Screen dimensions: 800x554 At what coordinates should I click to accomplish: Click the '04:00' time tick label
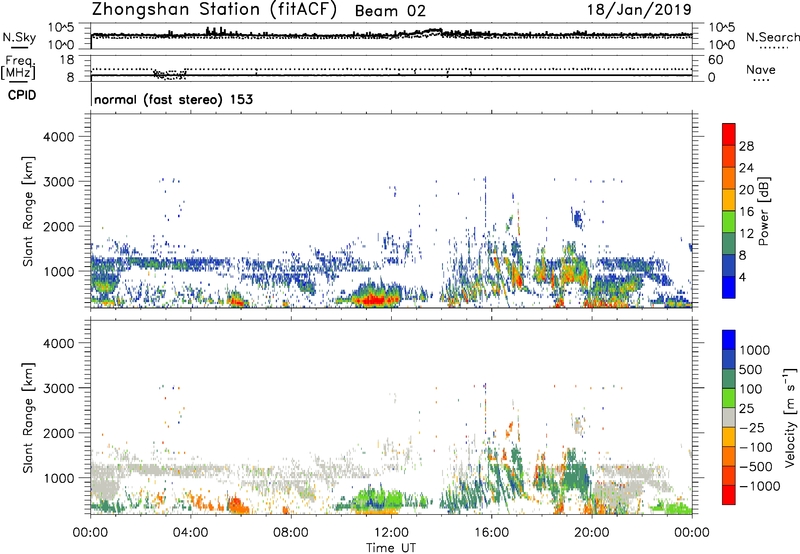coord(190,533)
